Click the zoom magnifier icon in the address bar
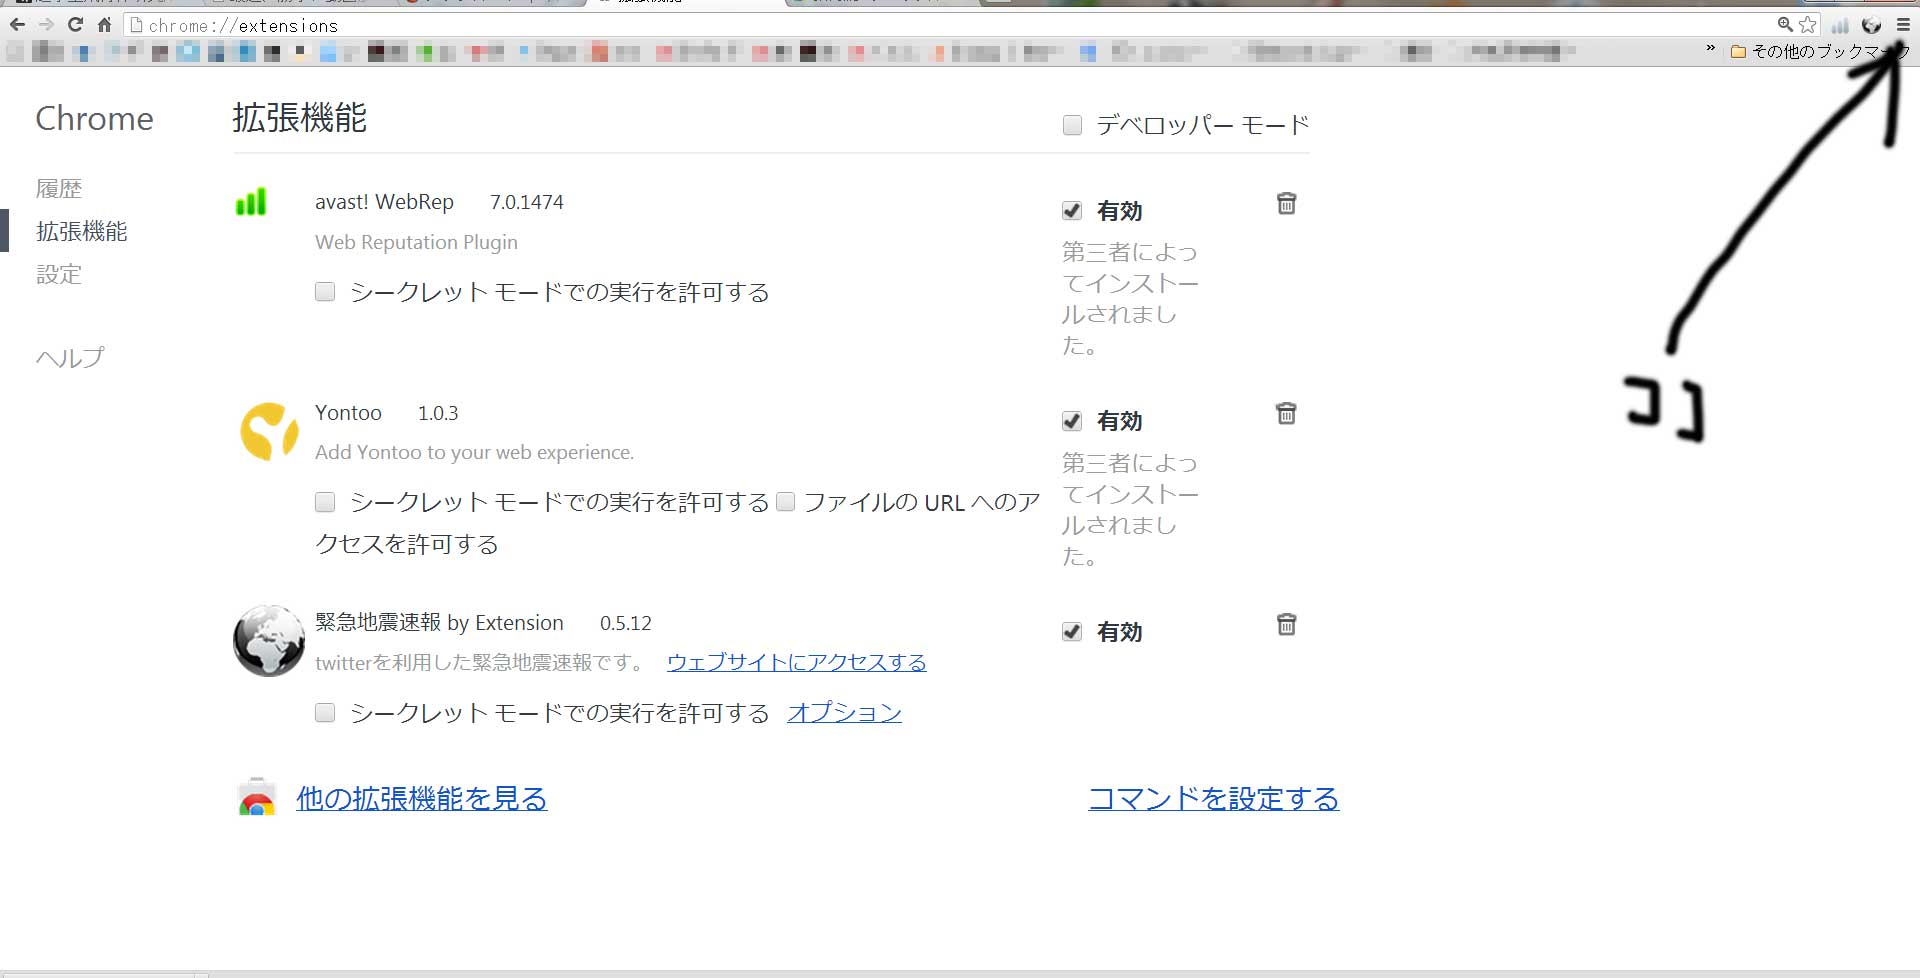 pyautogui.click(x=1785, y=24)
